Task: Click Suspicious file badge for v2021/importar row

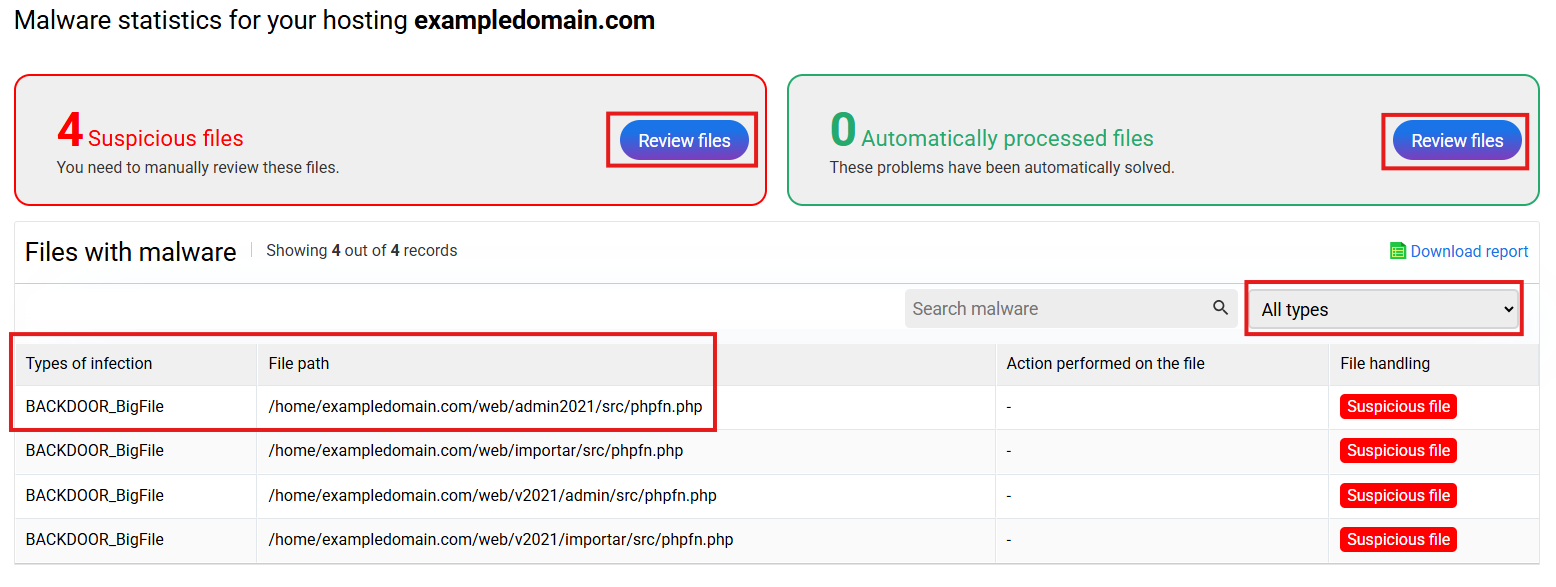Action: coord(1398,540)
